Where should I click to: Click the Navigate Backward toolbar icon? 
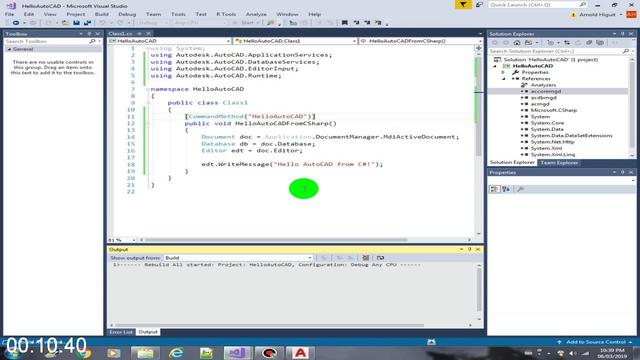click(x=16, y=23)
